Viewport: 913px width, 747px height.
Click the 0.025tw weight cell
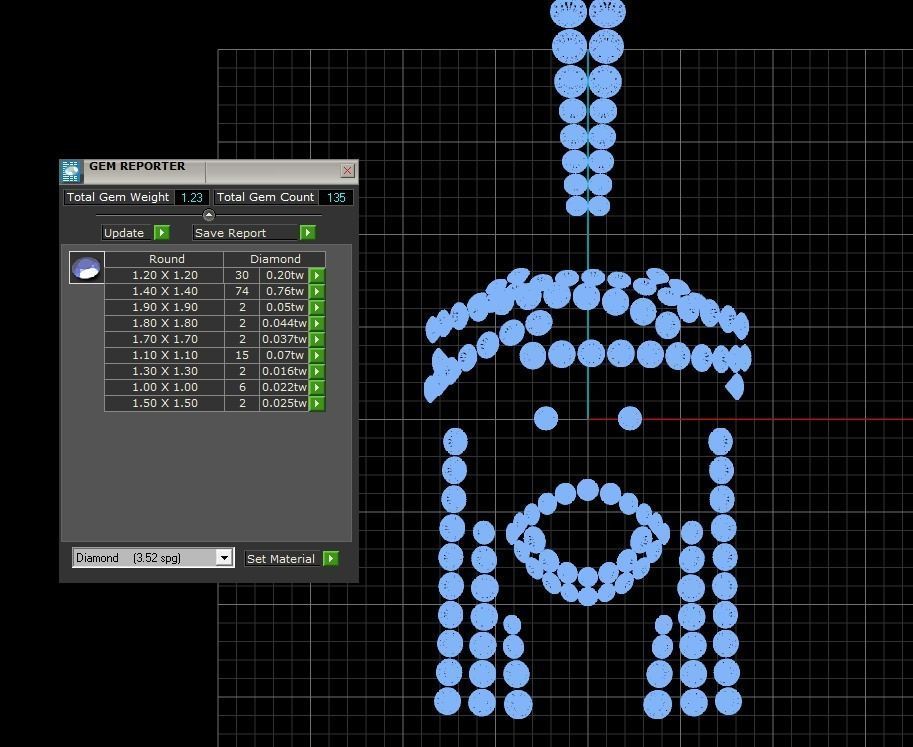[284, 403]
